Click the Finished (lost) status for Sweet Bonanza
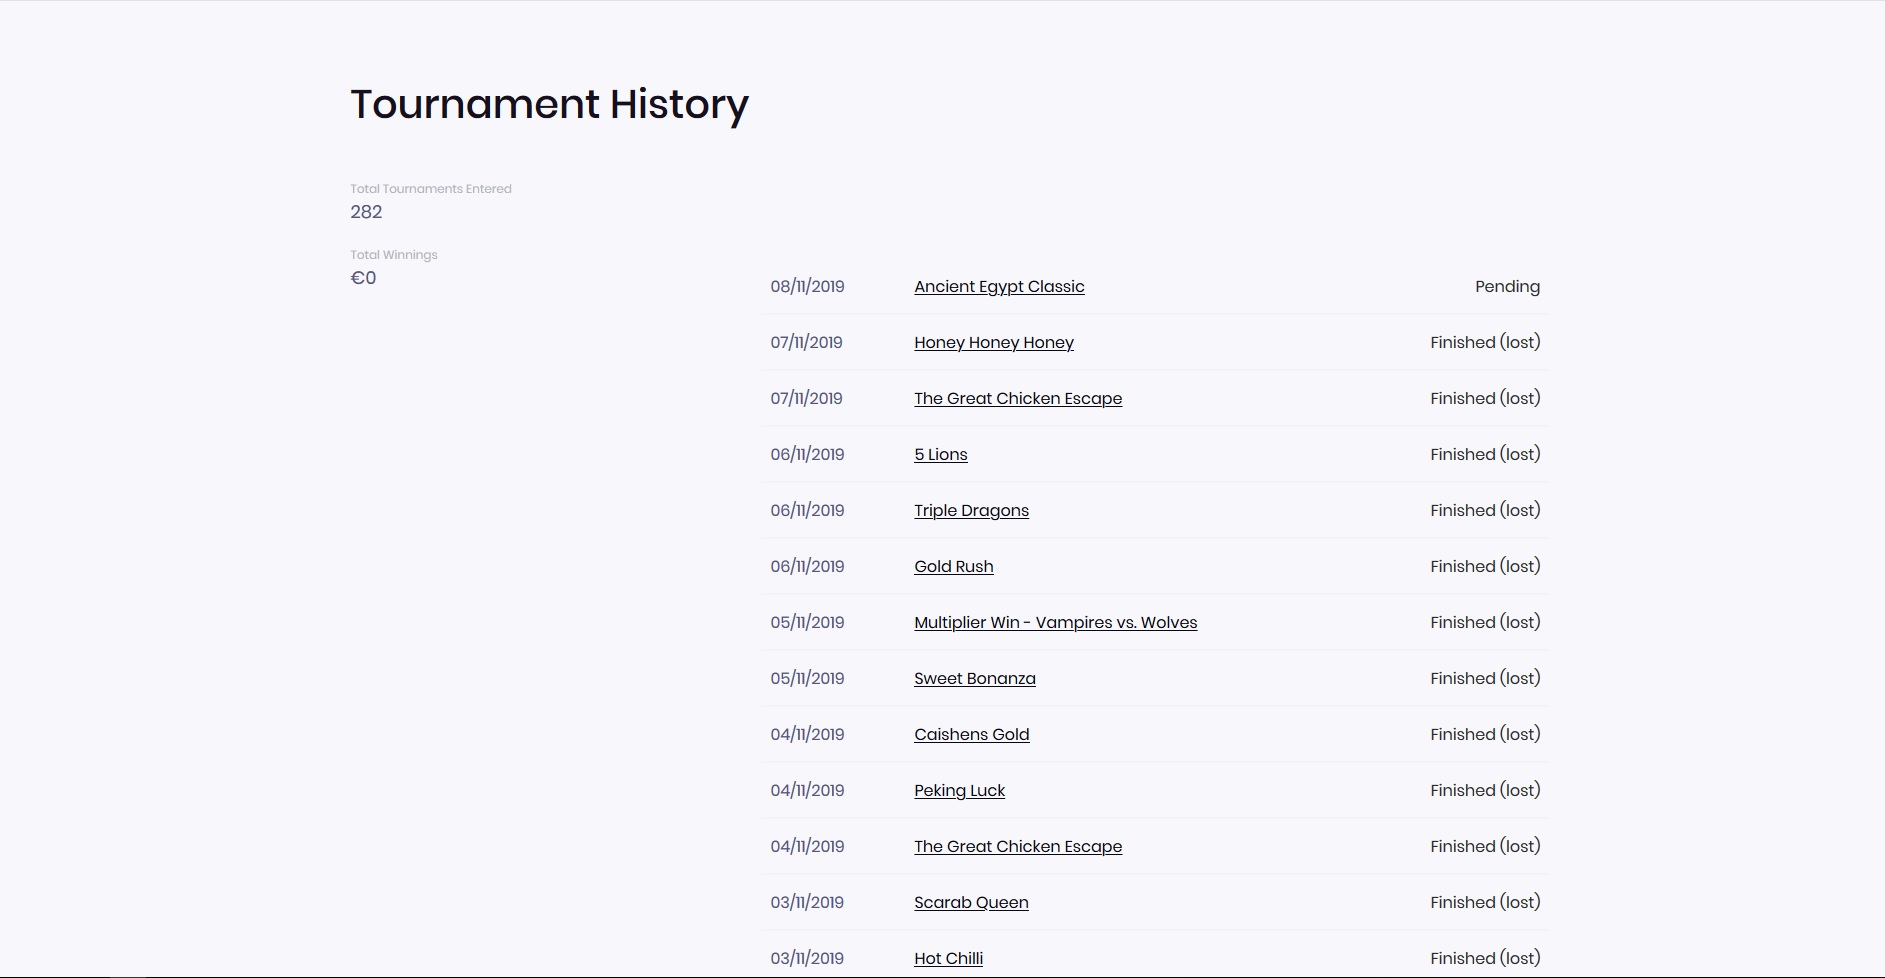The height and width of the screenshot is (978, 1885). [x=1485, y=679]
